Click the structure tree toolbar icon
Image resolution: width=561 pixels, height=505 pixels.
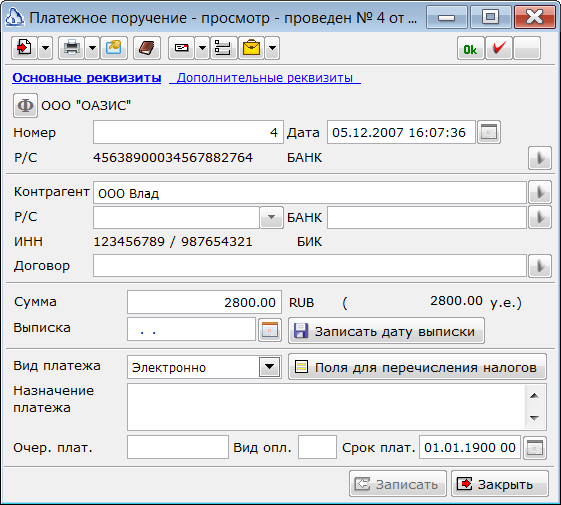click(223, 48)
